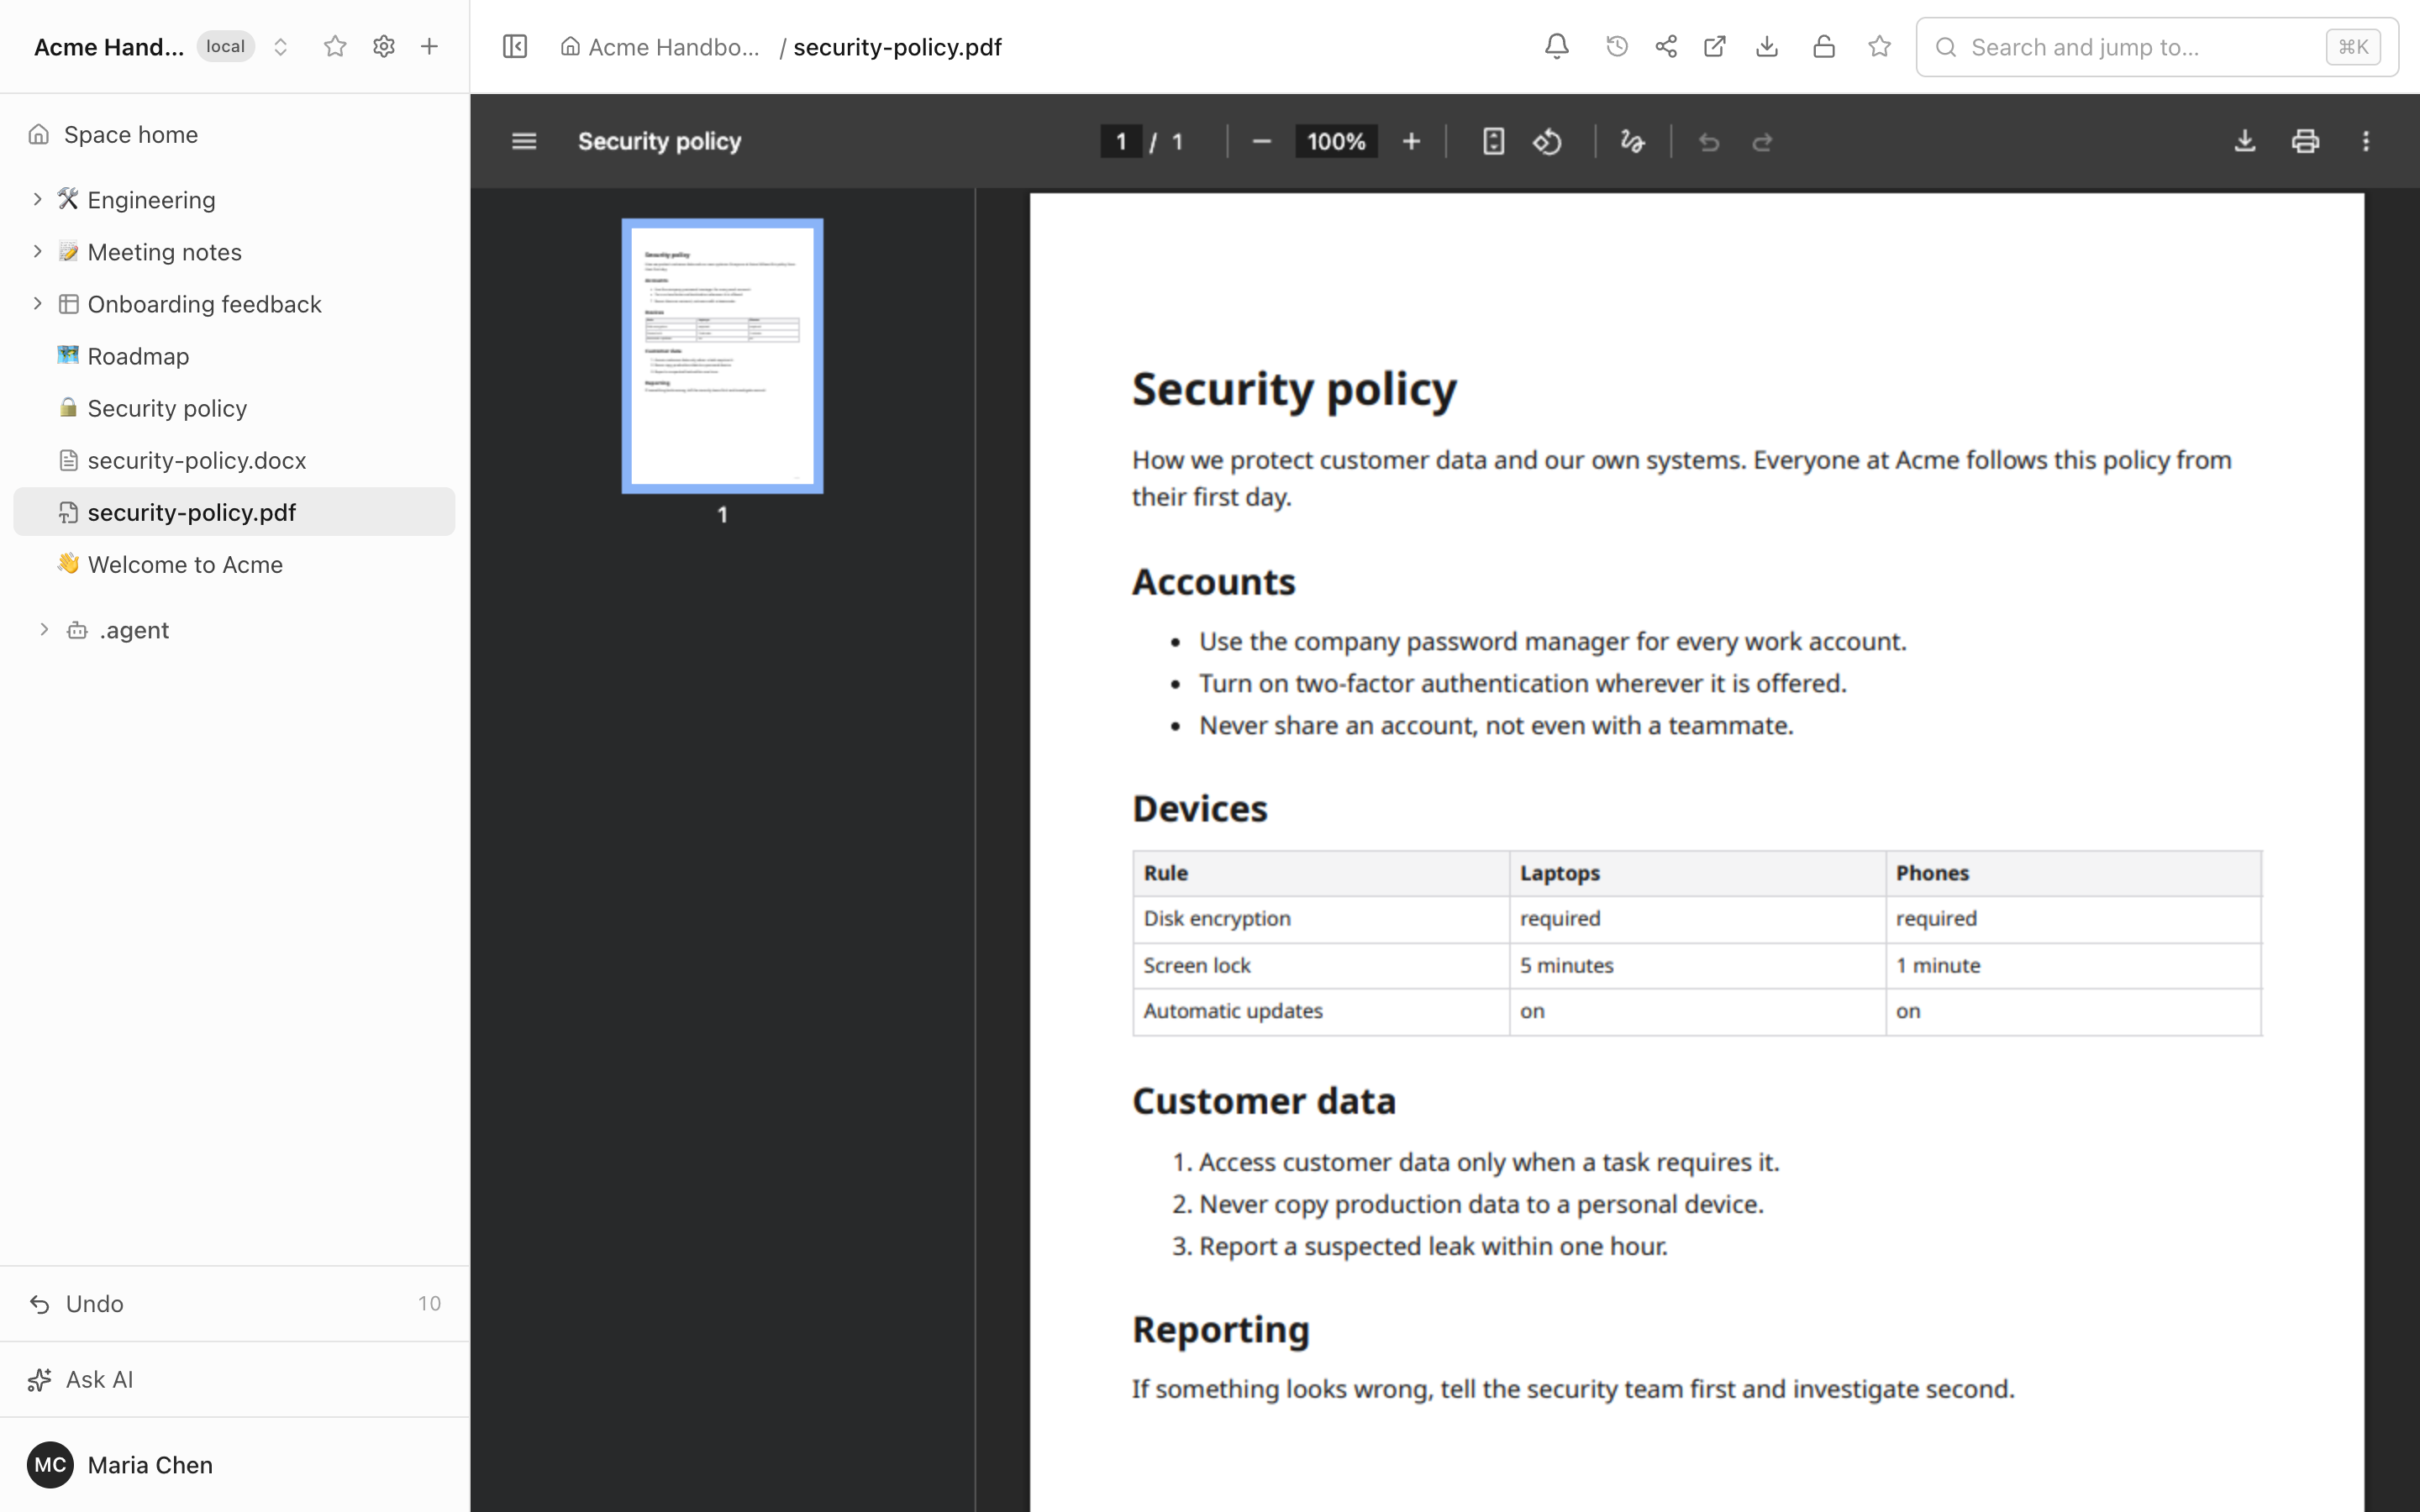Zoom out of the PDF
2420x1512 pixels.
pyautogui.click(x=1261, y=142)
